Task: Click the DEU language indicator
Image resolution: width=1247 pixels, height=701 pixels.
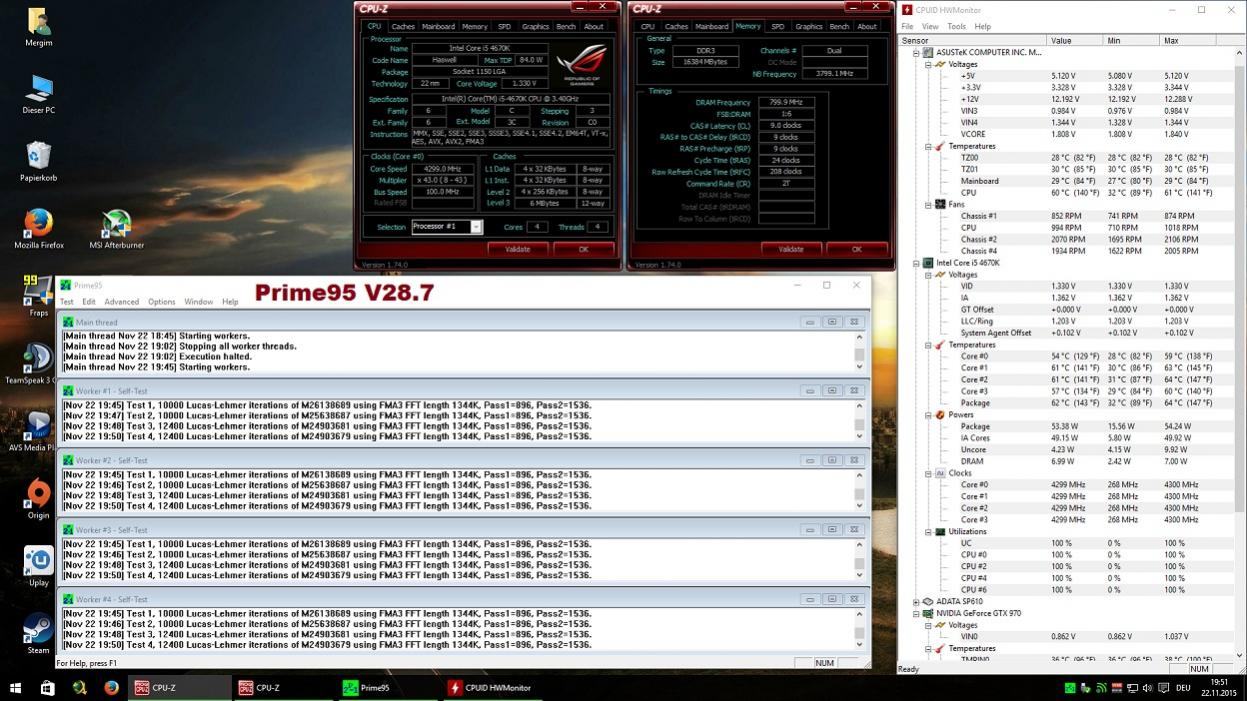Action: tap(1182, 688)
